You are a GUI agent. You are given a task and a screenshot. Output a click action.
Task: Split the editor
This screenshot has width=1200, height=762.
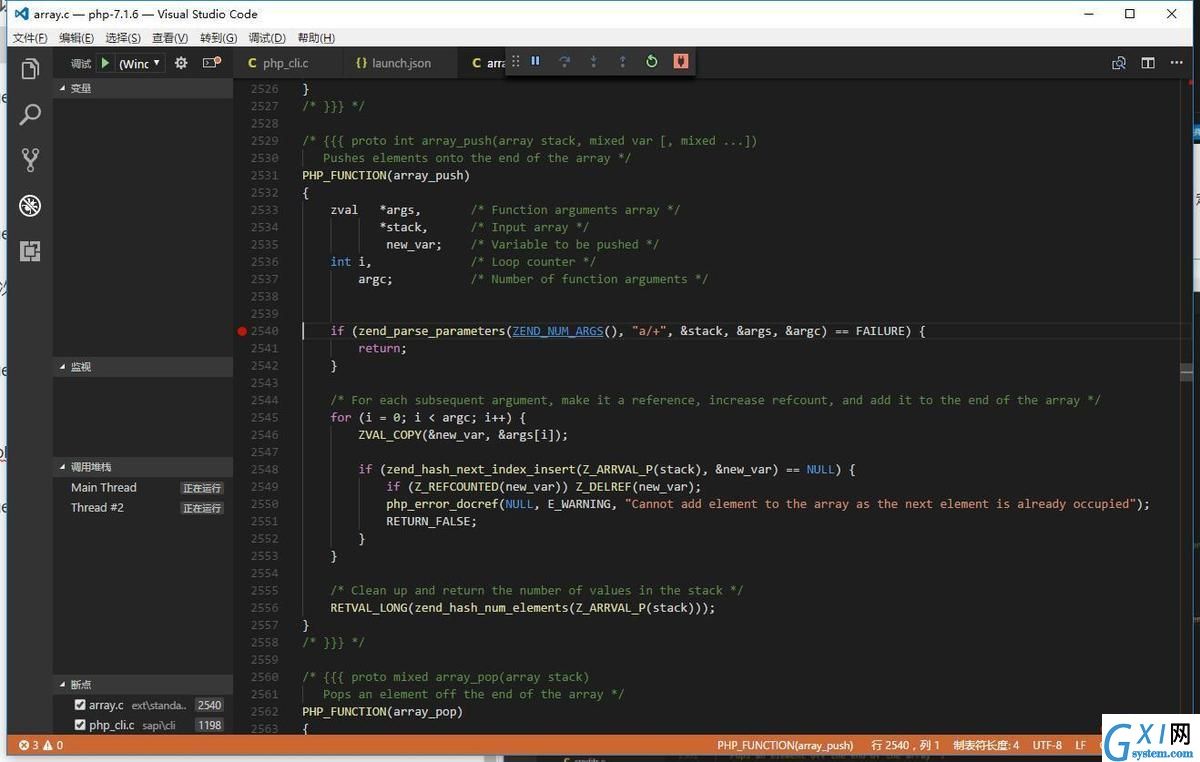(1148, 63)
